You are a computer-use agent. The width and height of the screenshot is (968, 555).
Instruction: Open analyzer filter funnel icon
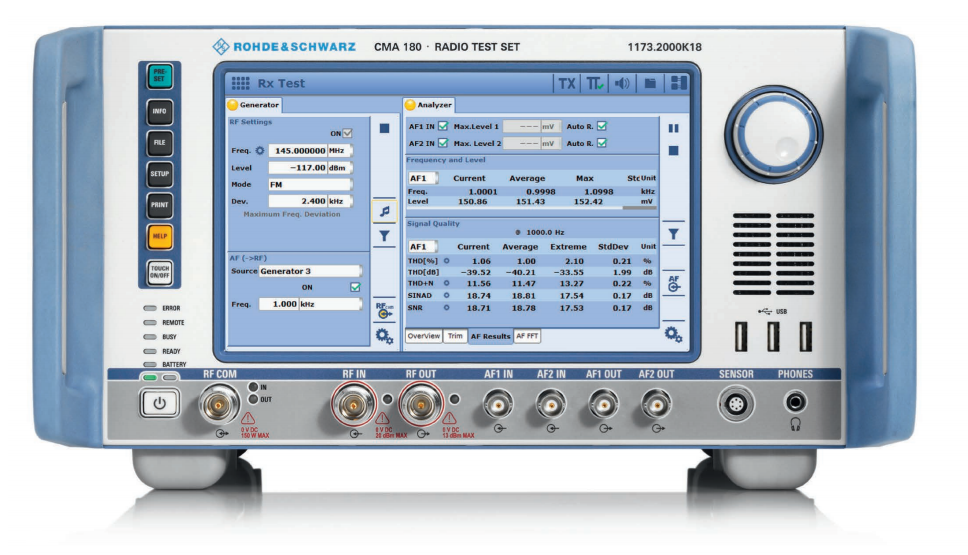(x=674, y=233)
